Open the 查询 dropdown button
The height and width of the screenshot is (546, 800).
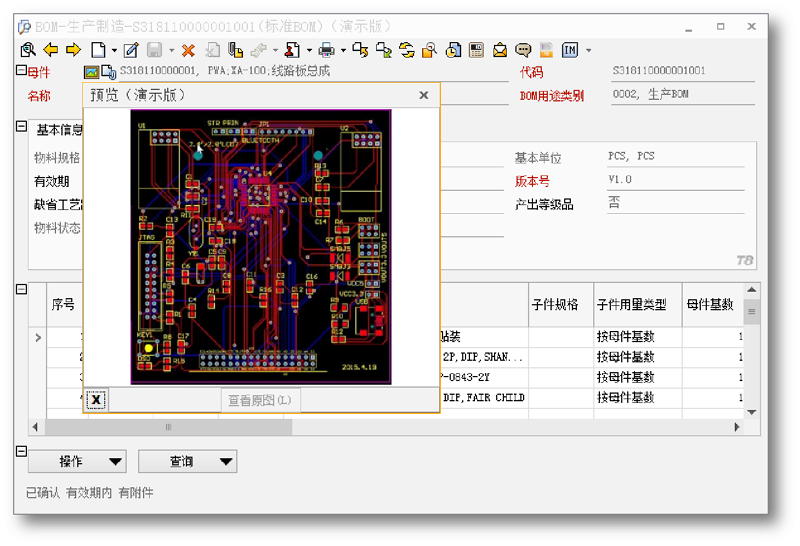(x=187, y=461)
